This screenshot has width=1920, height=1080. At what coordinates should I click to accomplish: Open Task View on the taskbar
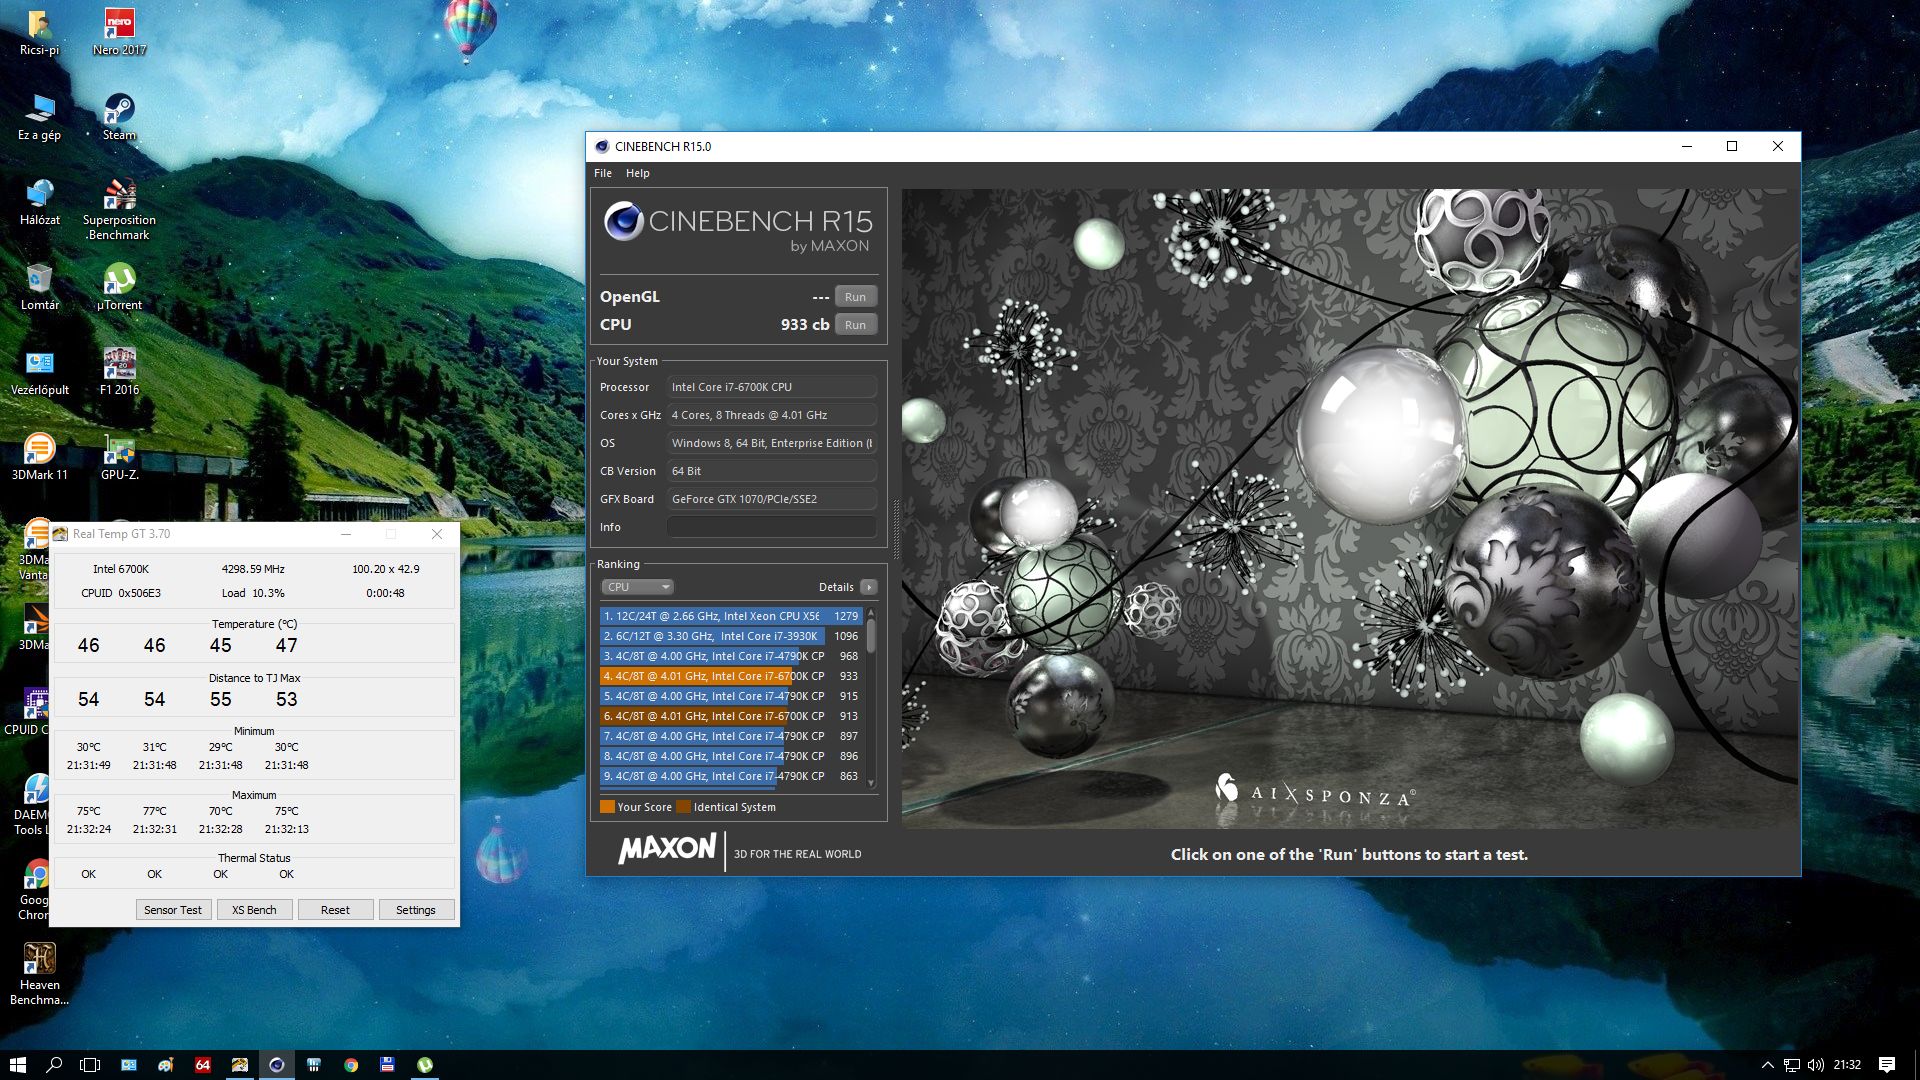click(x=90, y=1065)
